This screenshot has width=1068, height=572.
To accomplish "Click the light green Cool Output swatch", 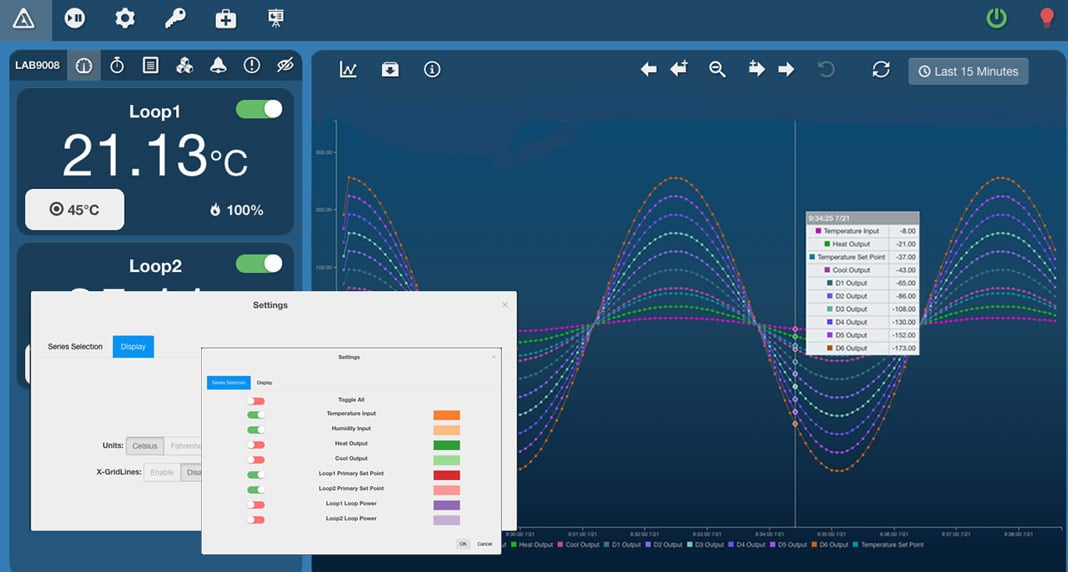I will coord(447,460).
